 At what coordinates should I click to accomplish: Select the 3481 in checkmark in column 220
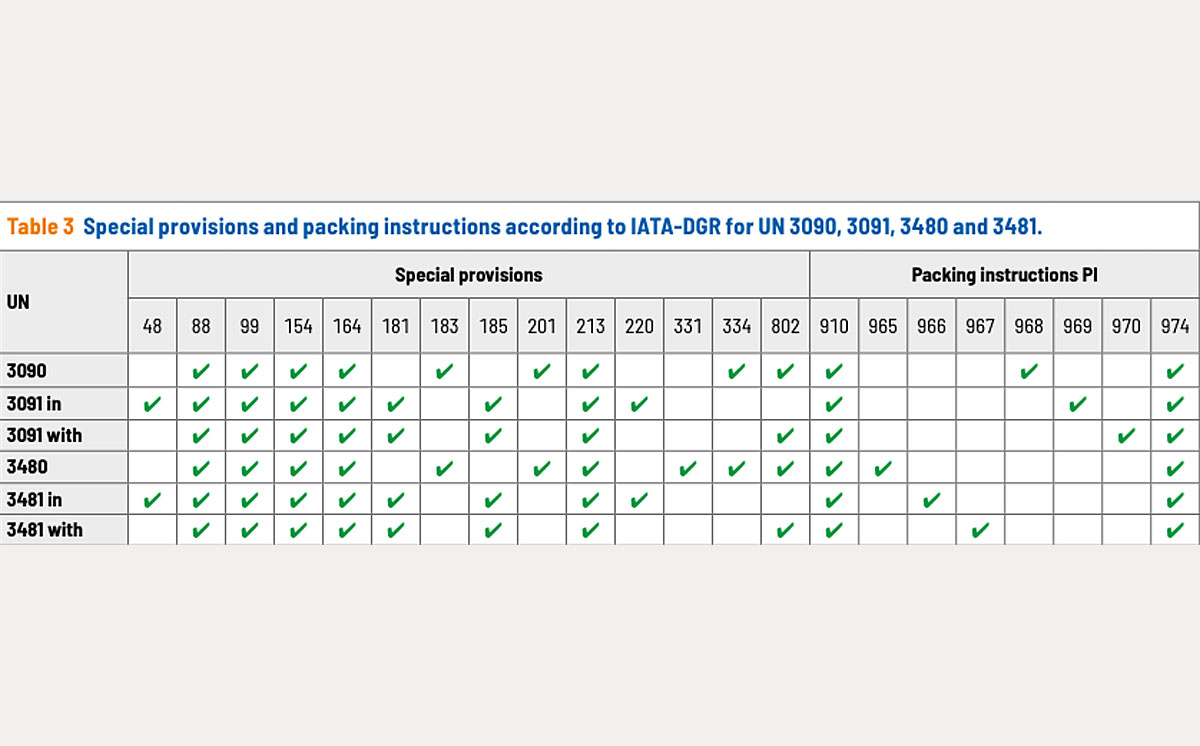[639, 499]
